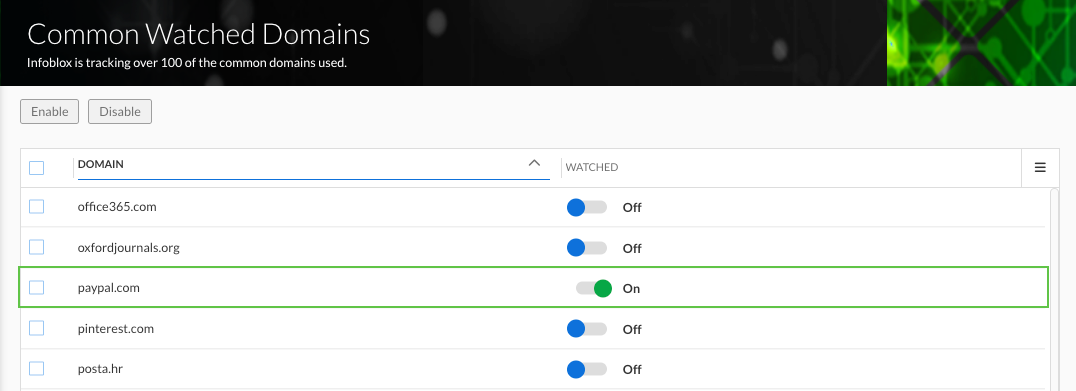Viewport: 1076px width, 391px height.
Task: Click the Enable button
Action: [49, 112]
